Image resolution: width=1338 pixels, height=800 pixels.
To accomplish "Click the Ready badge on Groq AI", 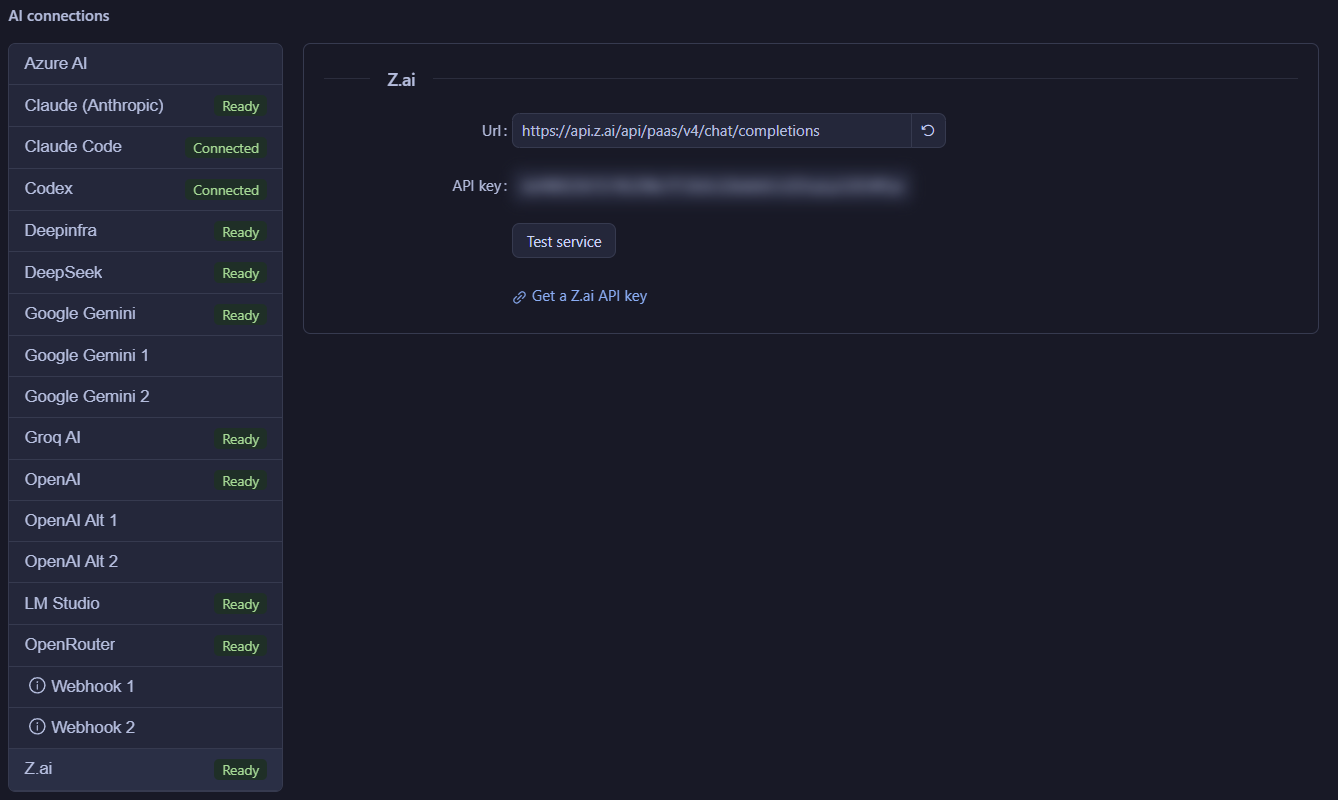I will (241, 439).
